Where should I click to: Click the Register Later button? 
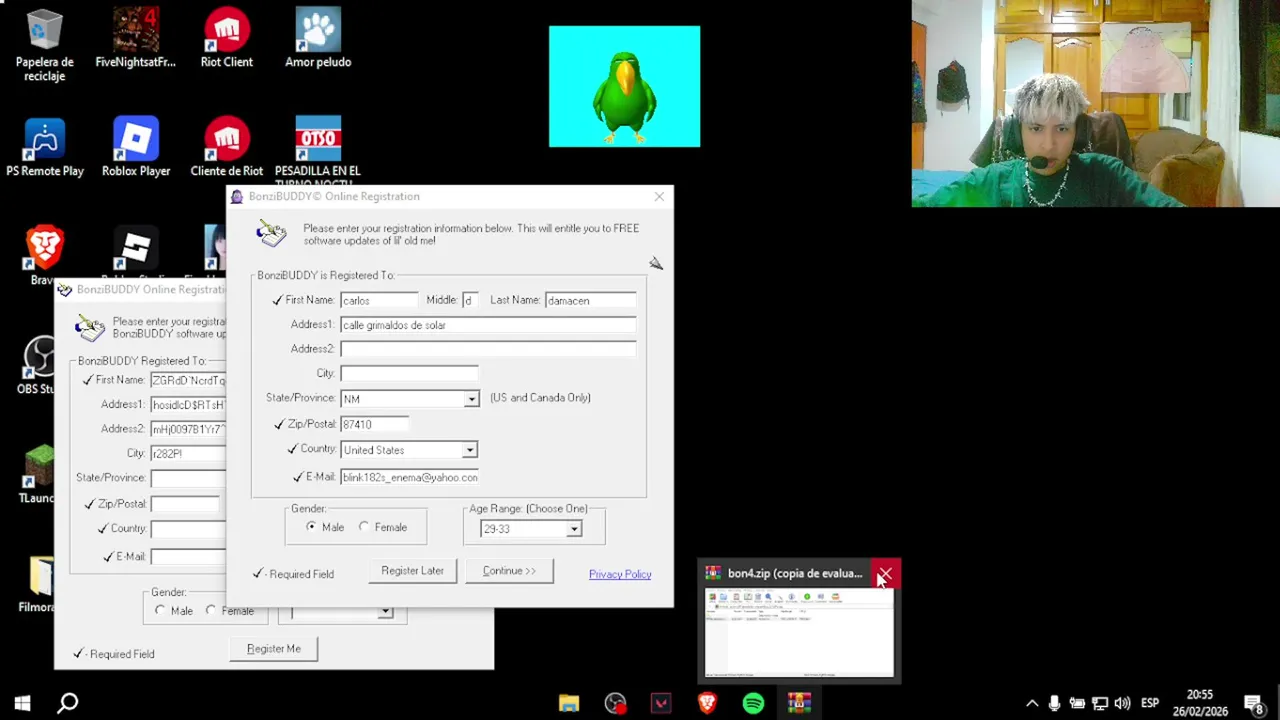pyautogui.click(x=412, y=571)
